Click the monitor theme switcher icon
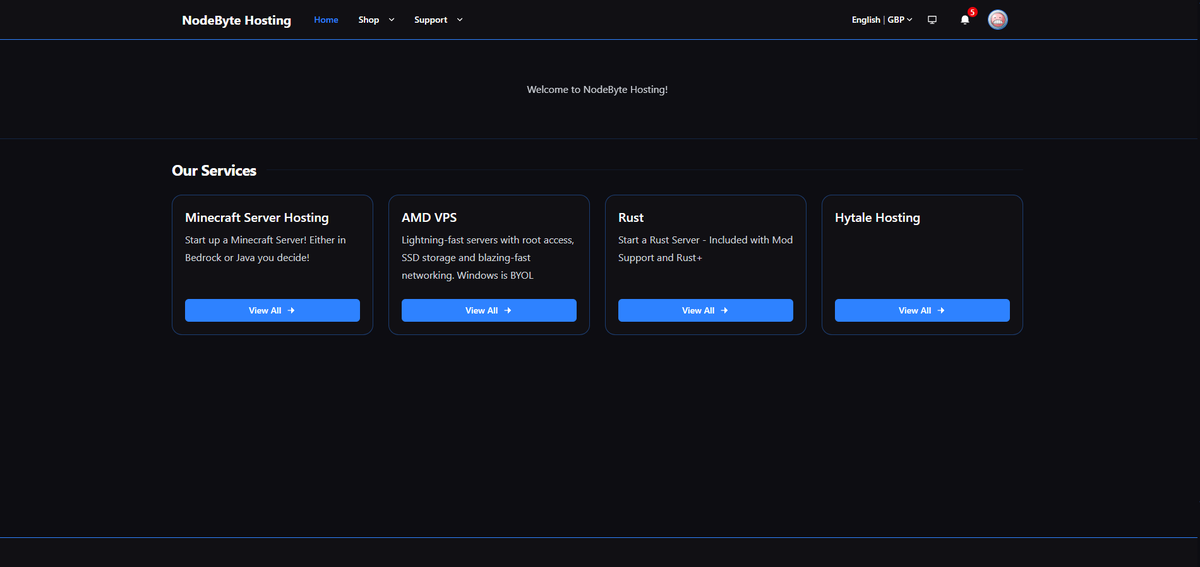 click(x=932, y=20)
